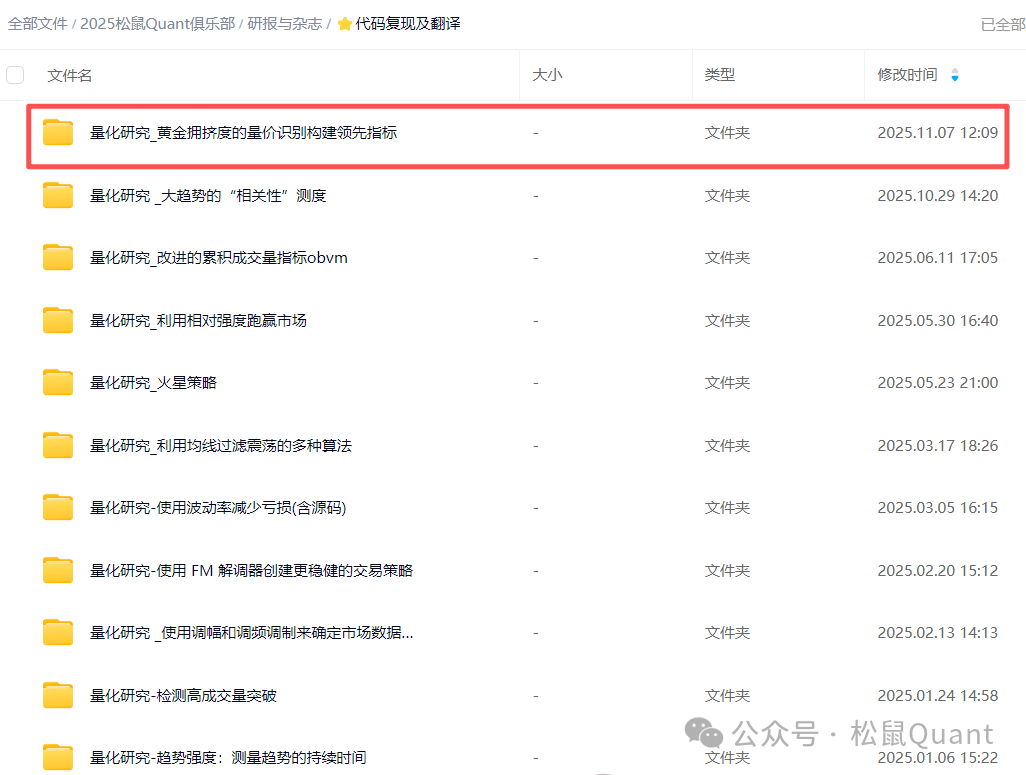Click the folder icon of 使用FM解调器创建更稳健的交易策略
This screenshot has height=775, width=1026.
click(57, 569)
